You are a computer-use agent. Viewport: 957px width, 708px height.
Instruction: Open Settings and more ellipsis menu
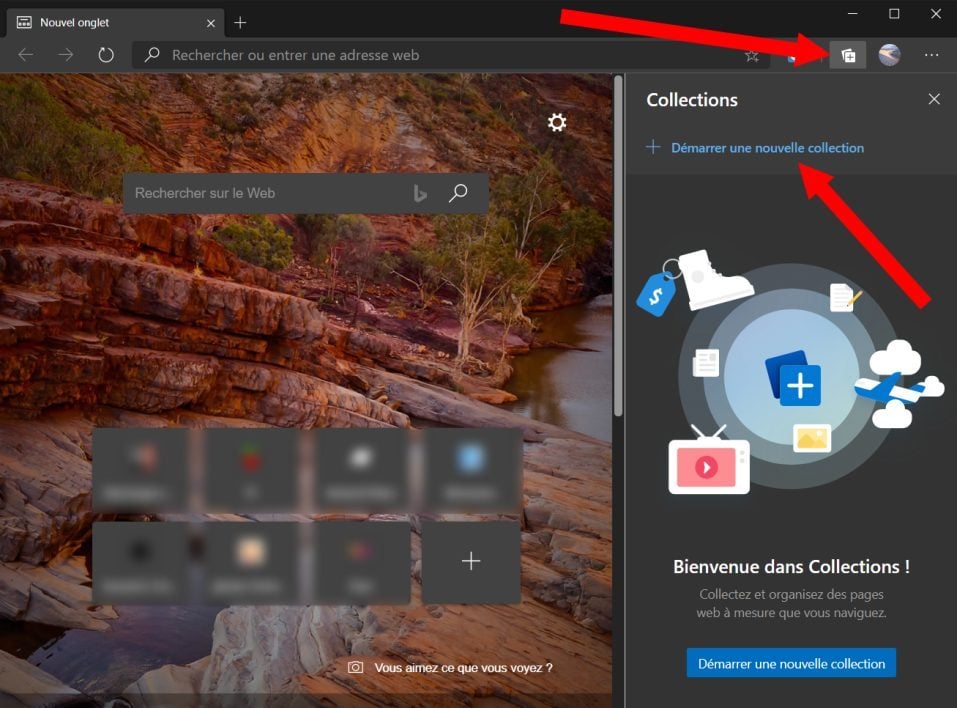(931, 55)
